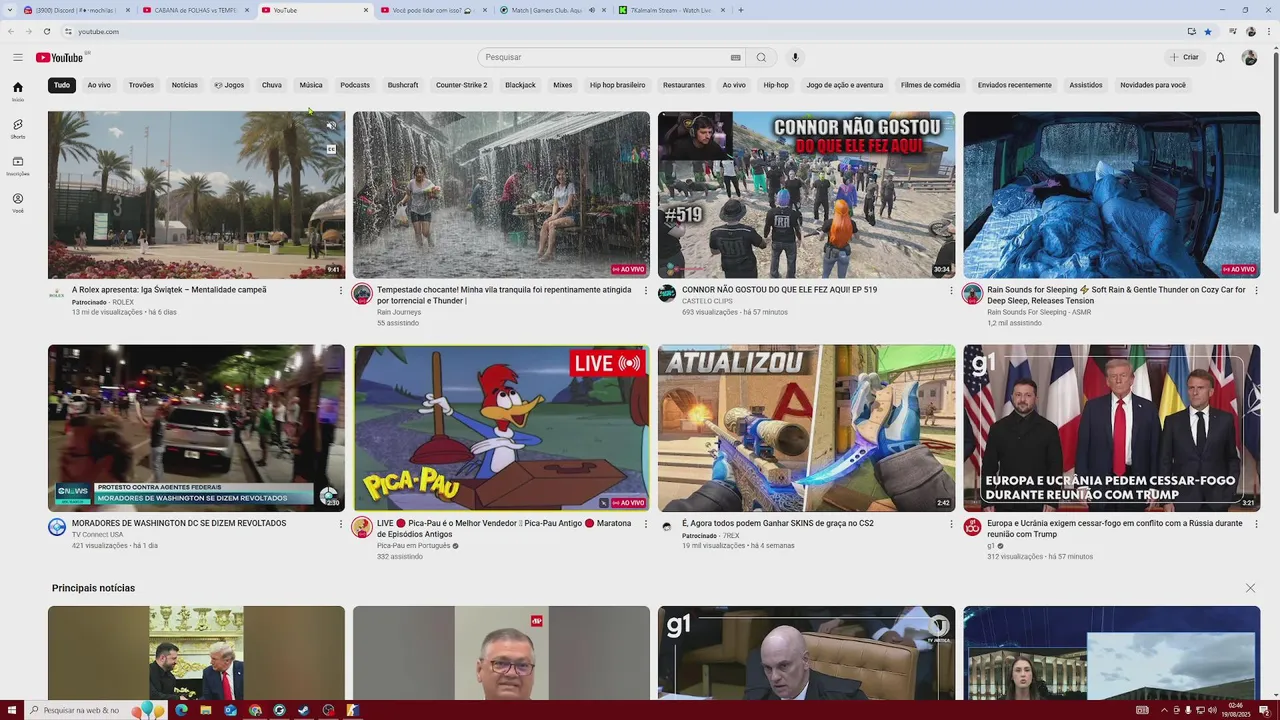Open CASTELO CLIPS channel name link

(x=707, y=301)
